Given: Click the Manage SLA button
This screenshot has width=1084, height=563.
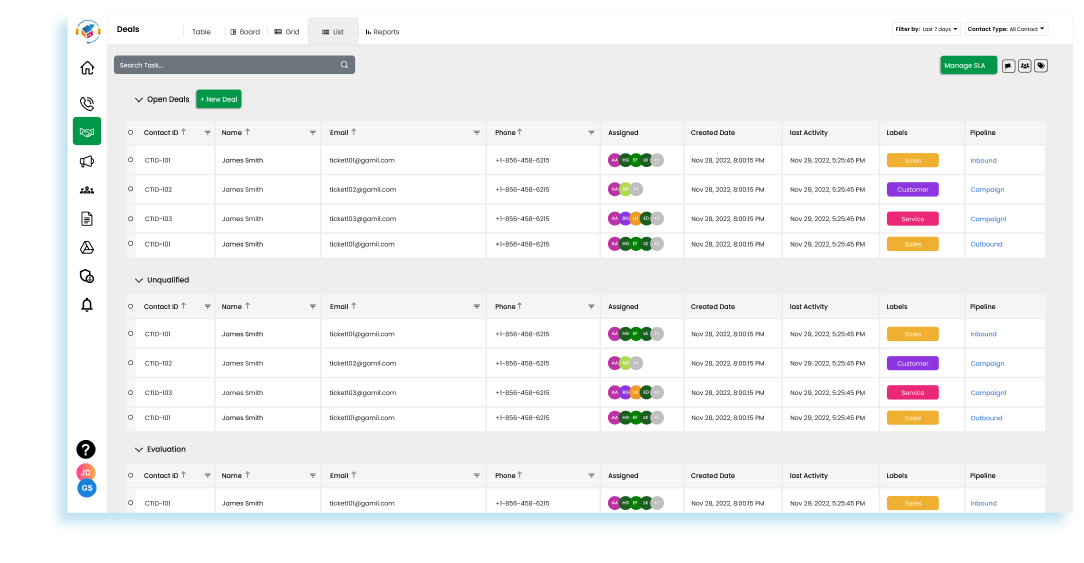Looking at the screenshot, I should (968, 66).
